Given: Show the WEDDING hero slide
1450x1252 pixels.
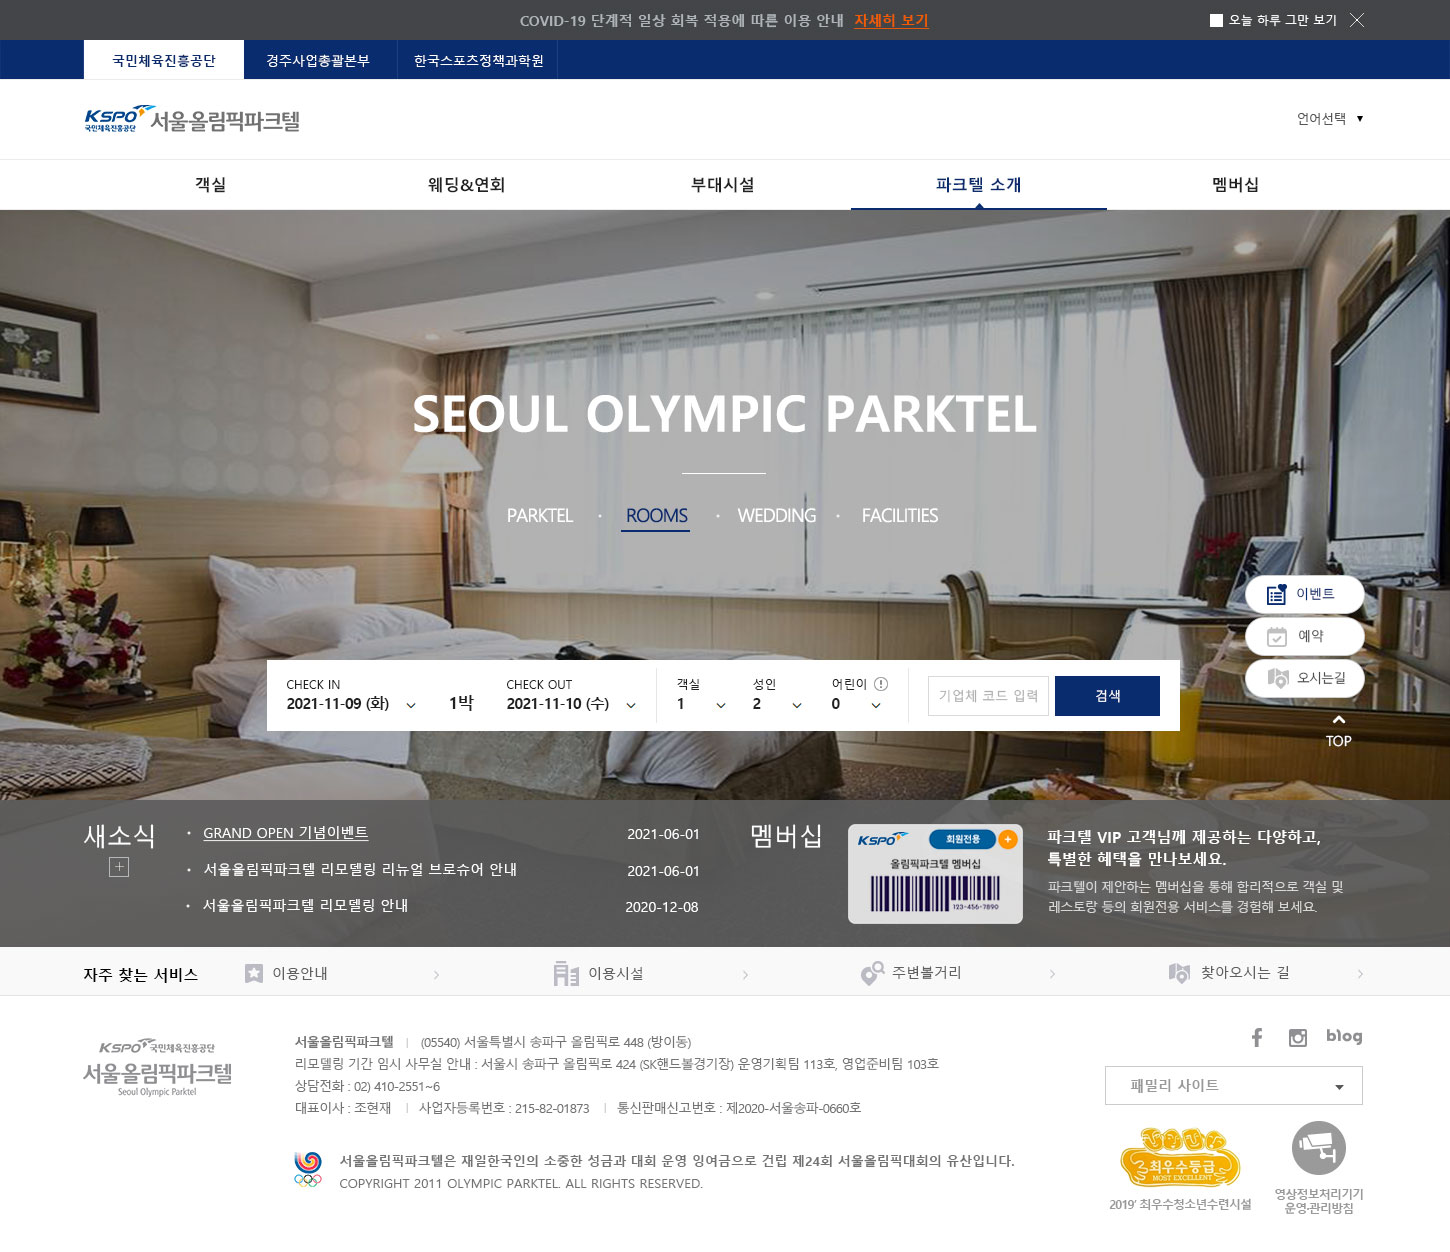Looking at the screenshot, I should 777,516.
